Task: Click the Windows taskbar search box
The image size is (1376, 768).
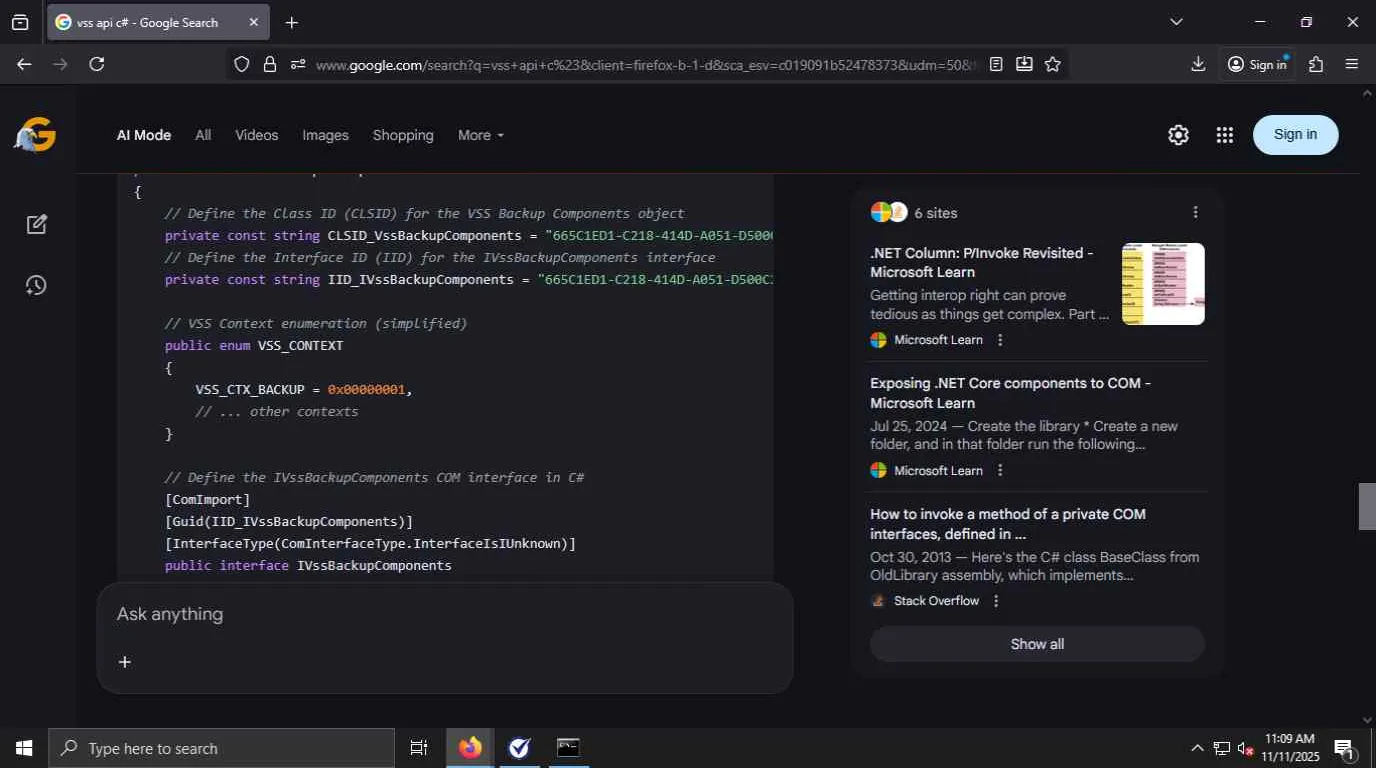Action: pos(222,748)
